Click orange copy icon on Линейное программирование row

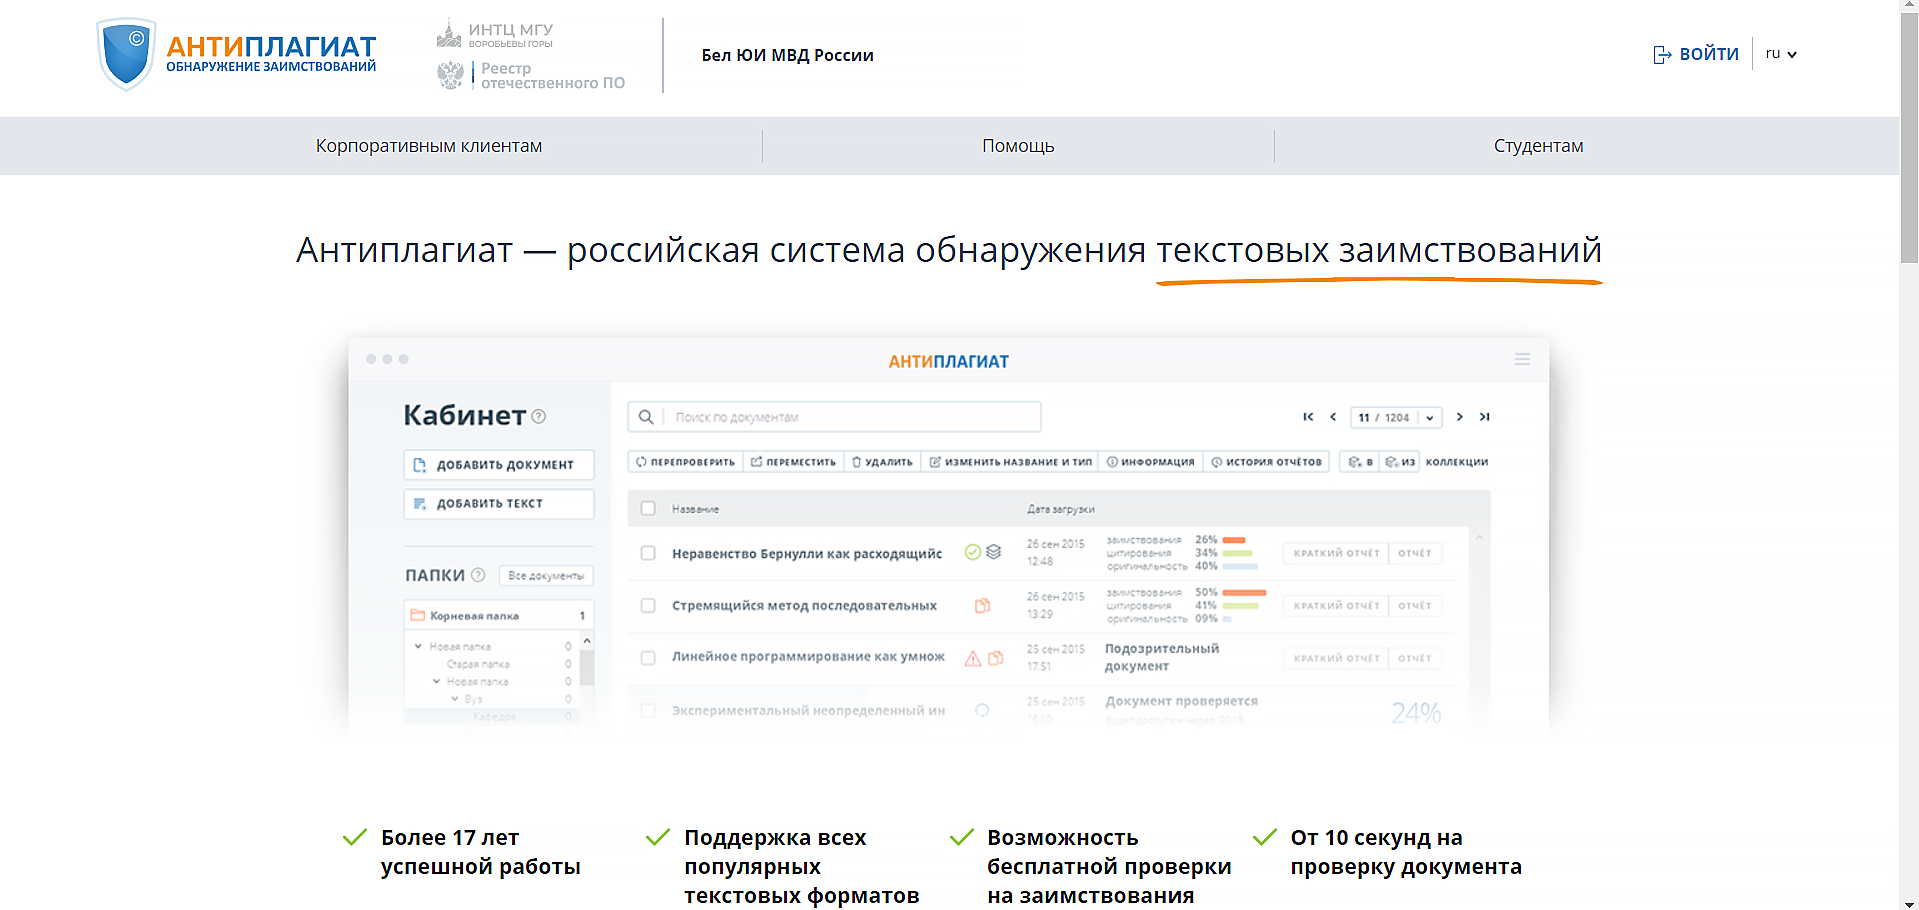coord(996,658)
